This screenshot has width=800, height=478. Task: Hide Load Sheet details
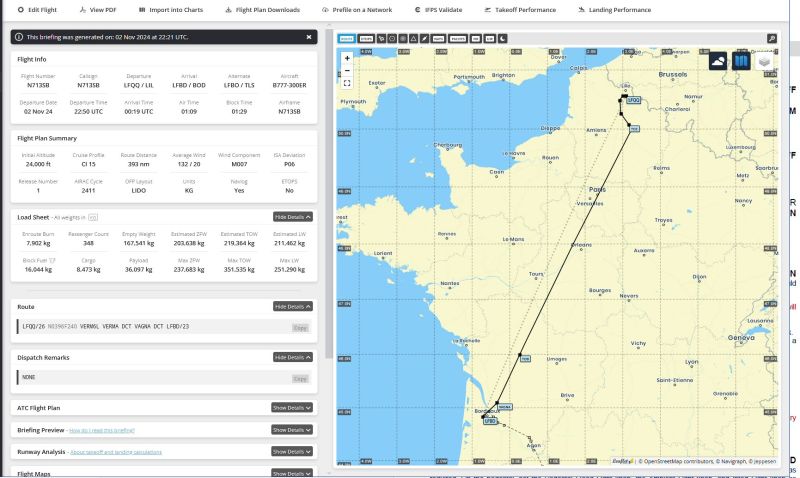292,217
